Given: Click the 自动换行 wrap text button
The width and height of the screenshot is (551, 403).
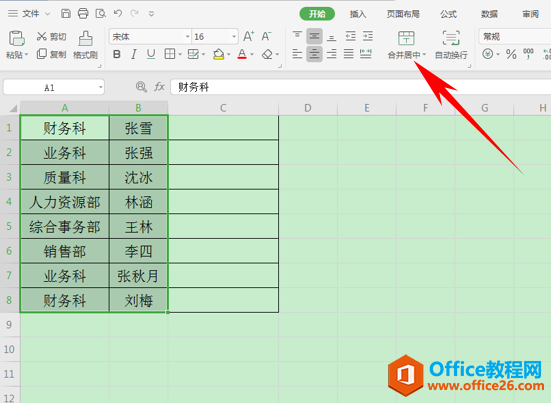Looking at the screenshot, I should [x=451, y=45].
